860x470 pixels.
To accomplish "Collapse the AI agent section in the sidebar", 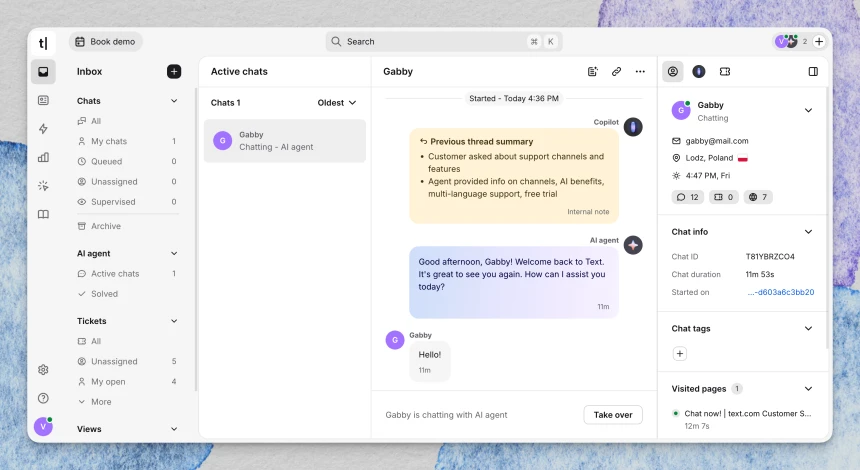I will point(174,253).
